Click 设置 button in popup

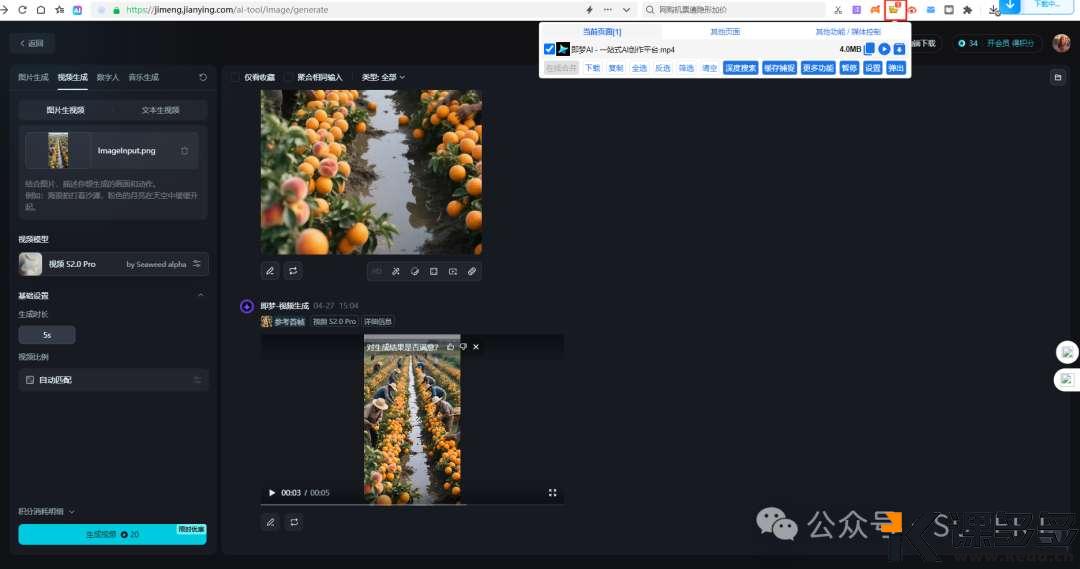(873, 68)
